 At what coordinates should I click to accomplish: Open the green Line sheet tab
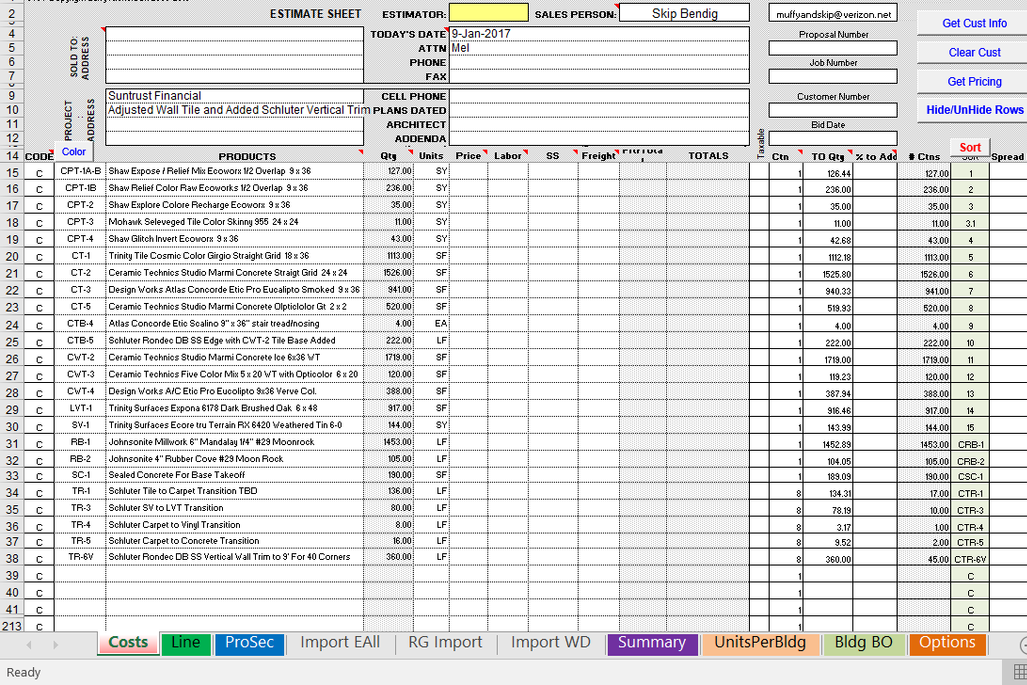(x=185, y=642)
